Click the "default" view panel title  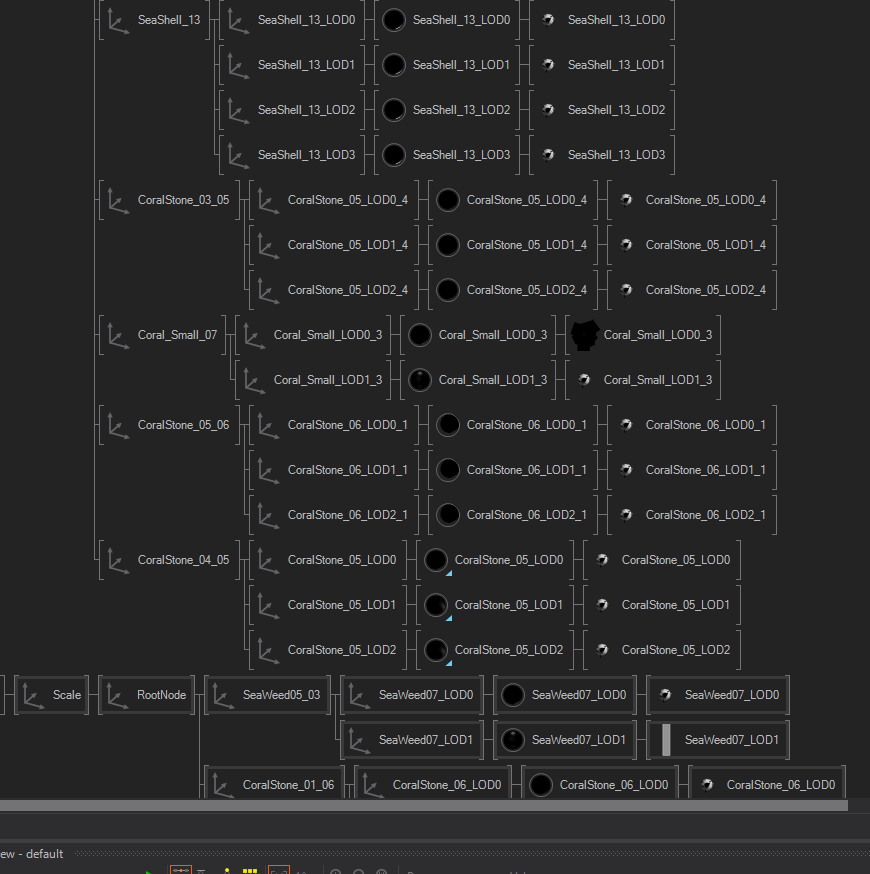[x=44, y=854]
